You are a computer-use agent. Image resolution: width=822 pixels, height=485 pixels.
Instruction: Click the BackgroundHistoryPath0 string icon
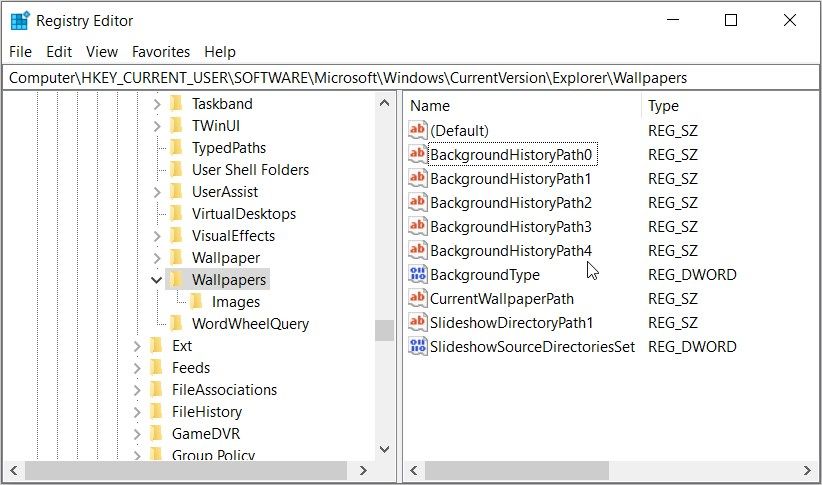click(x=418, y=154)
